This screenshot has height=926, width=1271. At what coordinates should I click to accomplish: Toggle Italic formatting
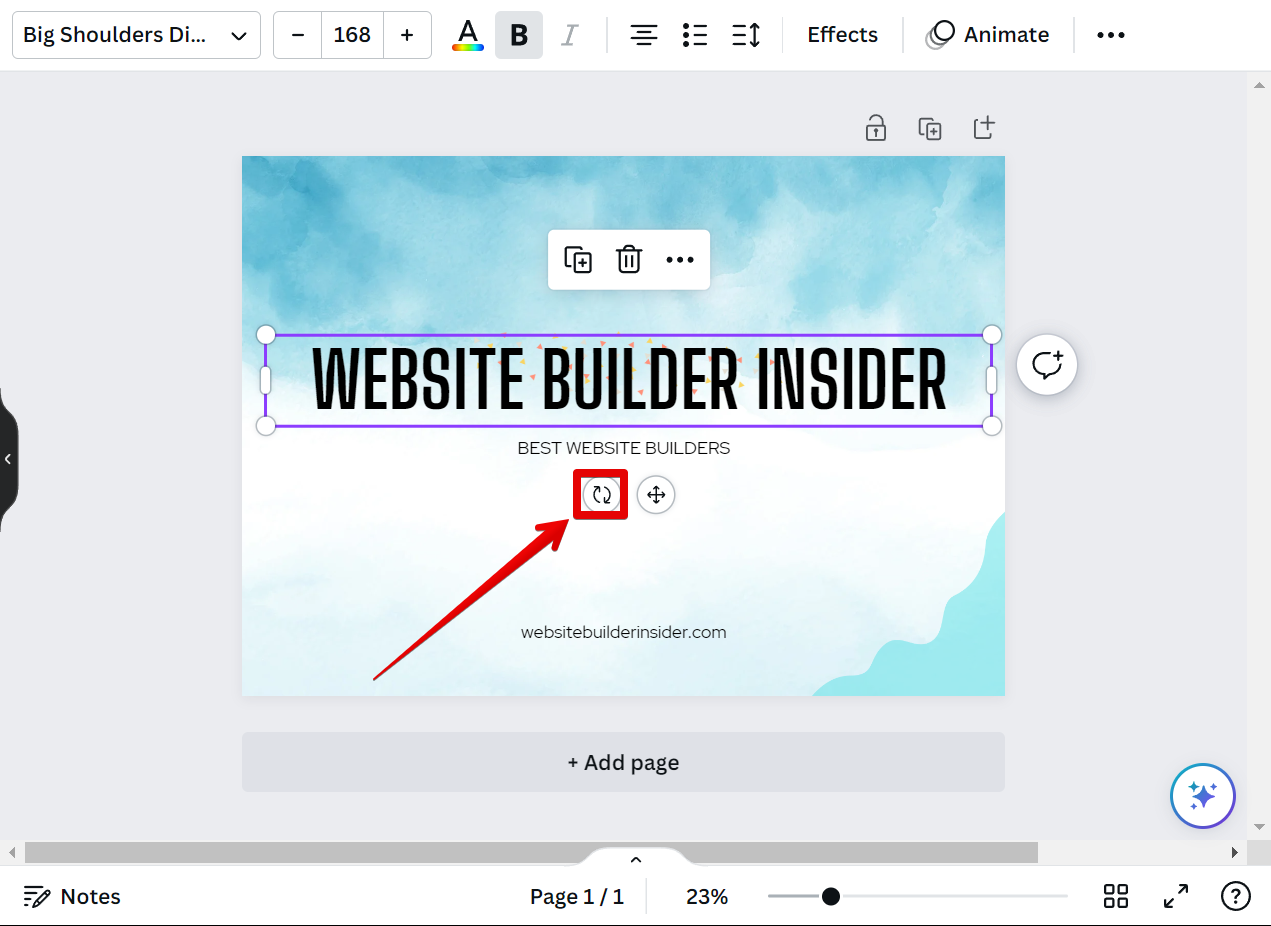[x=569, y=35]
